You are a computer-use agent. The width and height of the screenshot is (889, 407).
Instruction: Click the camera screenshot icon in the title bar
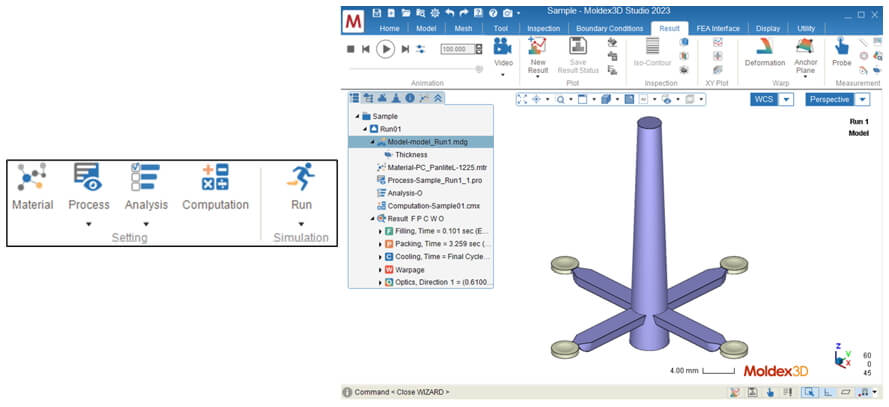point(508,12)
